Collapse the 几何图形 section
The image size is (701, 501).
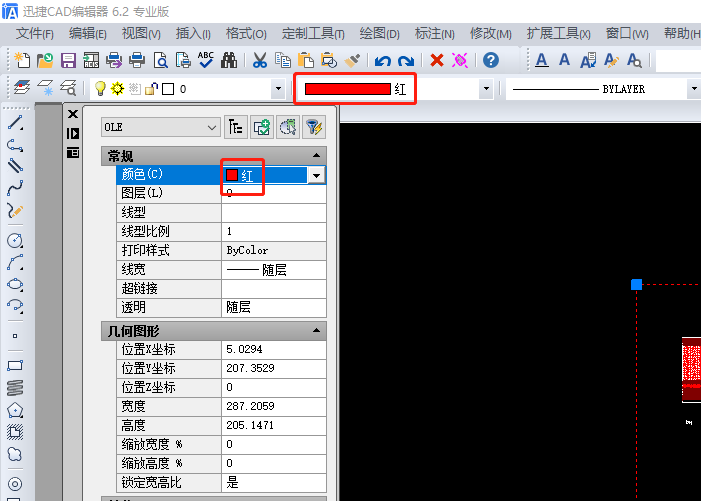tap(316, 330)
